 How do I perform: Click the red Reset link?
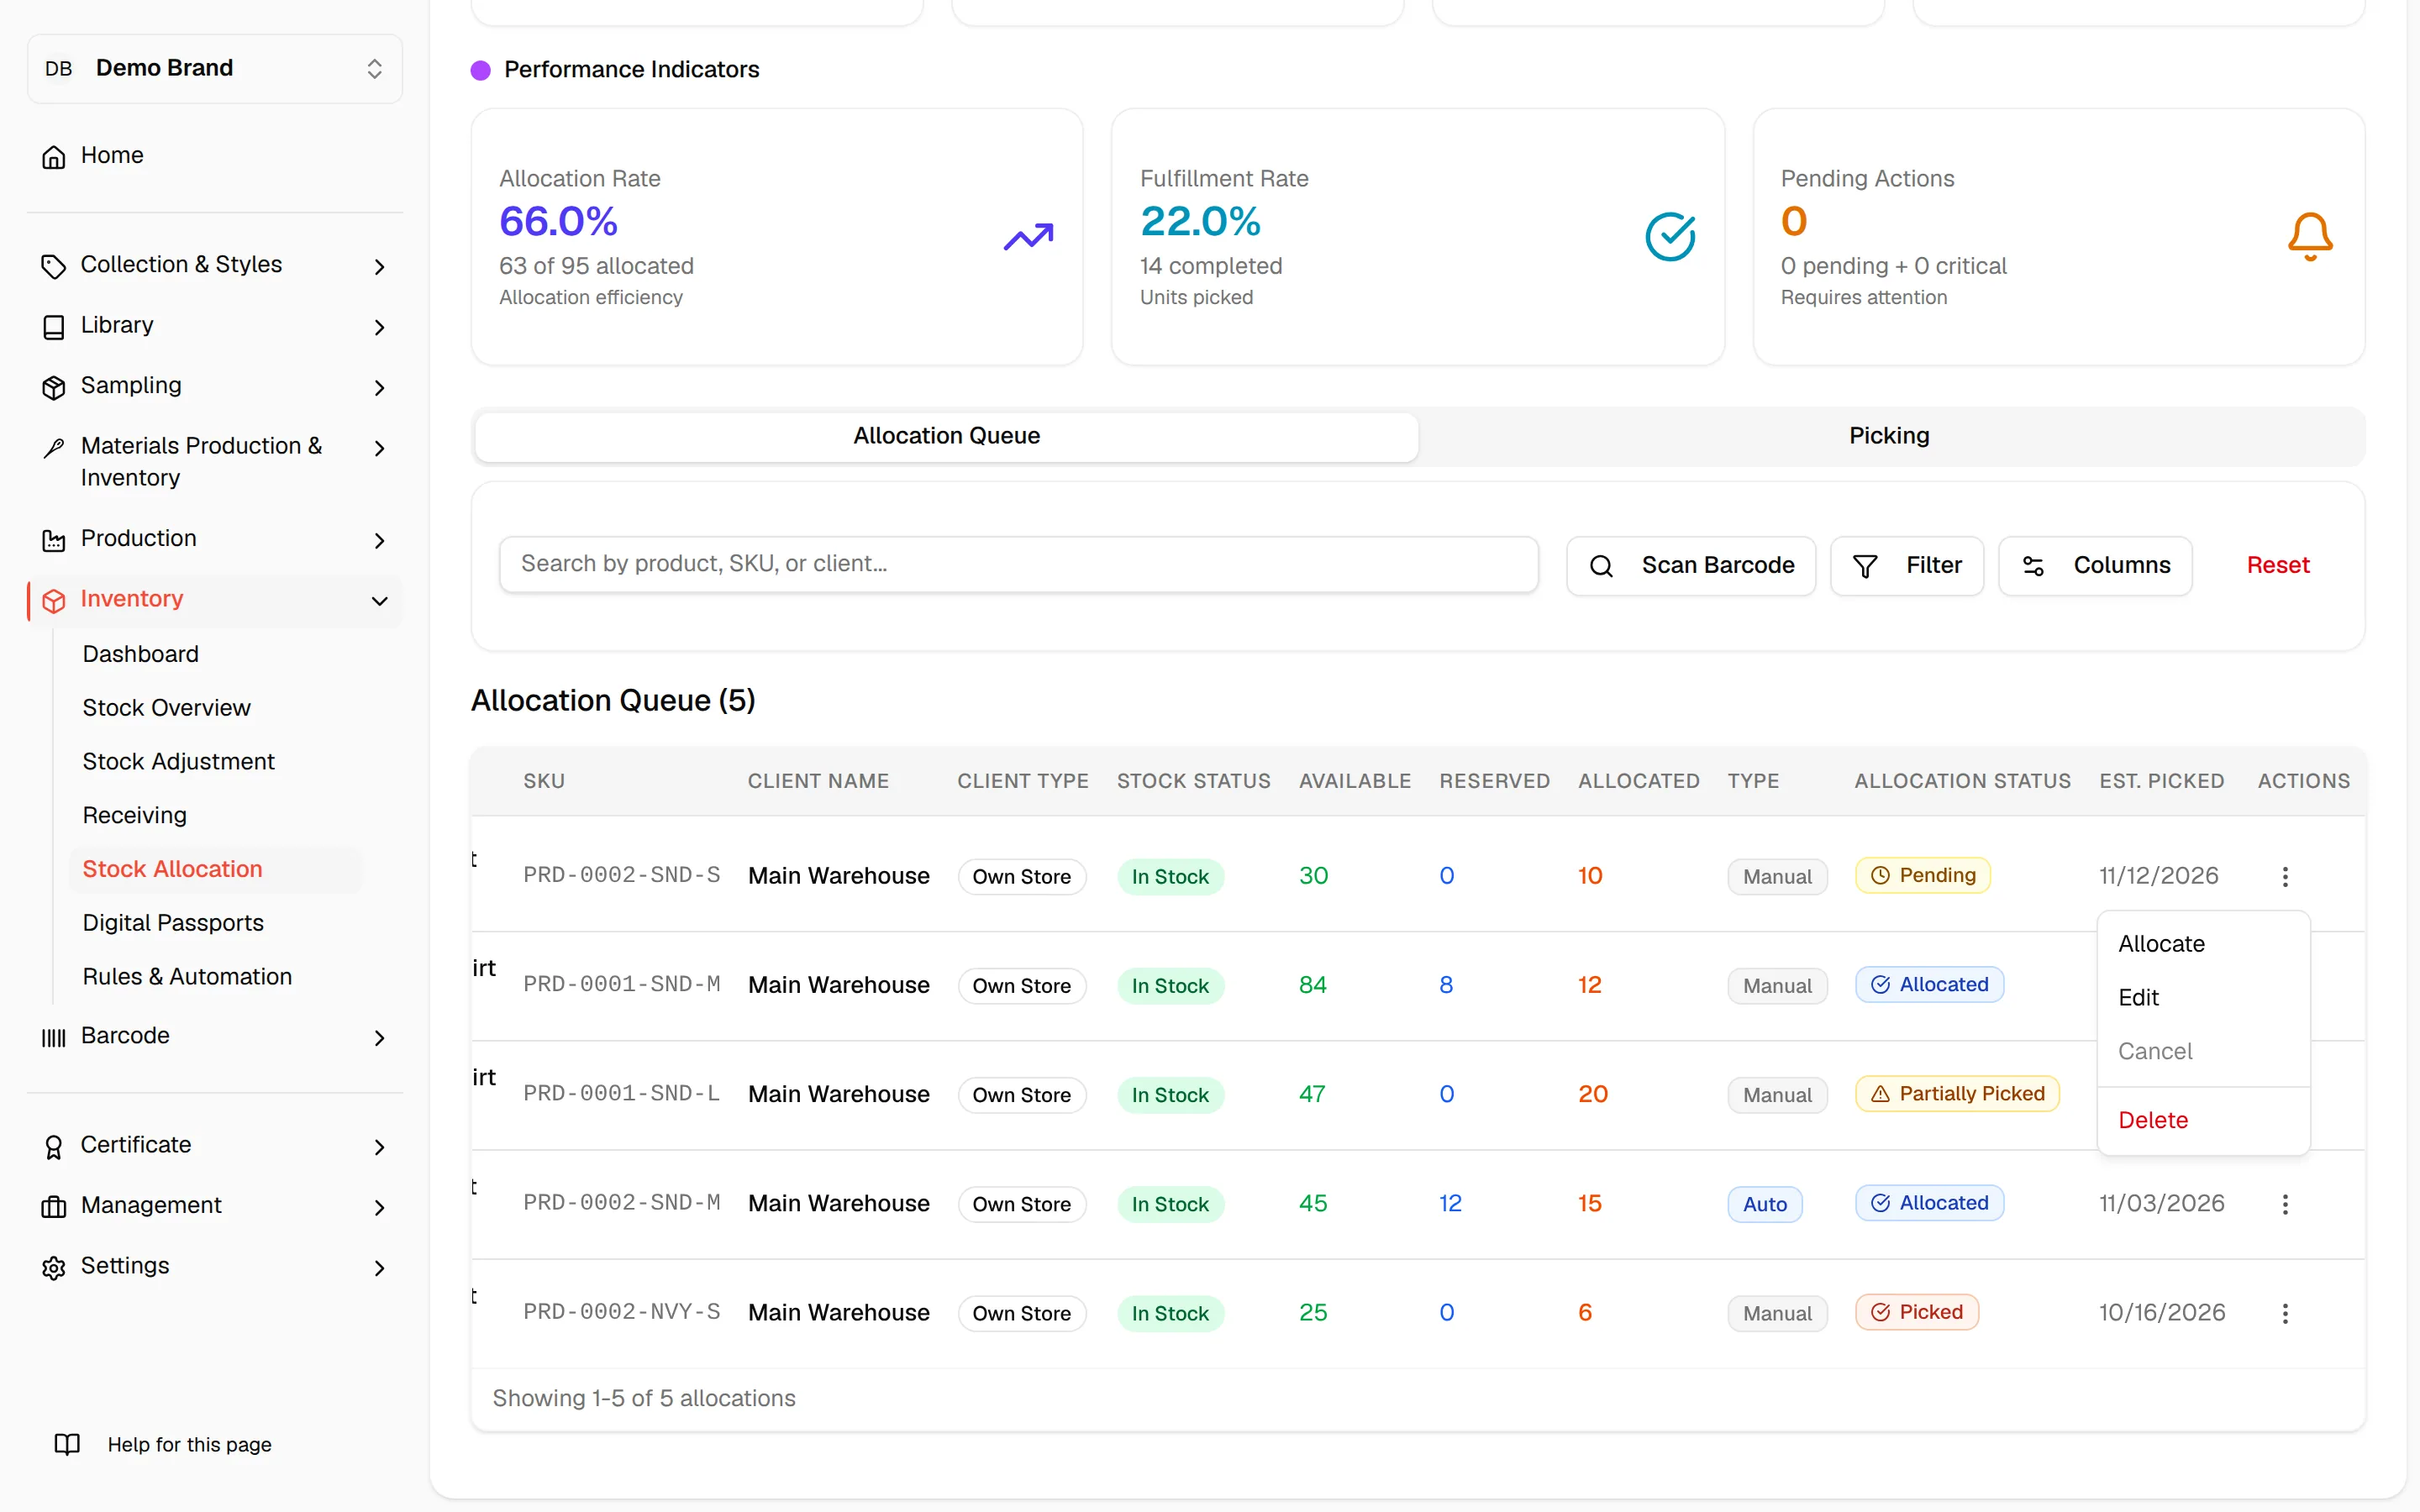click(x=2277, y=565)
